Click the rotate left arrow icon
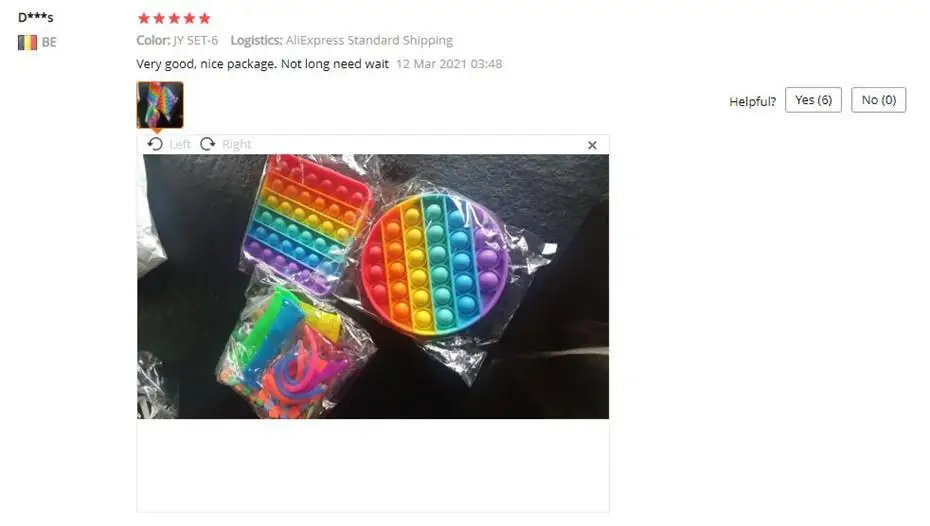The width and height of the screenshot is (930, 526). tap(155, 144)
